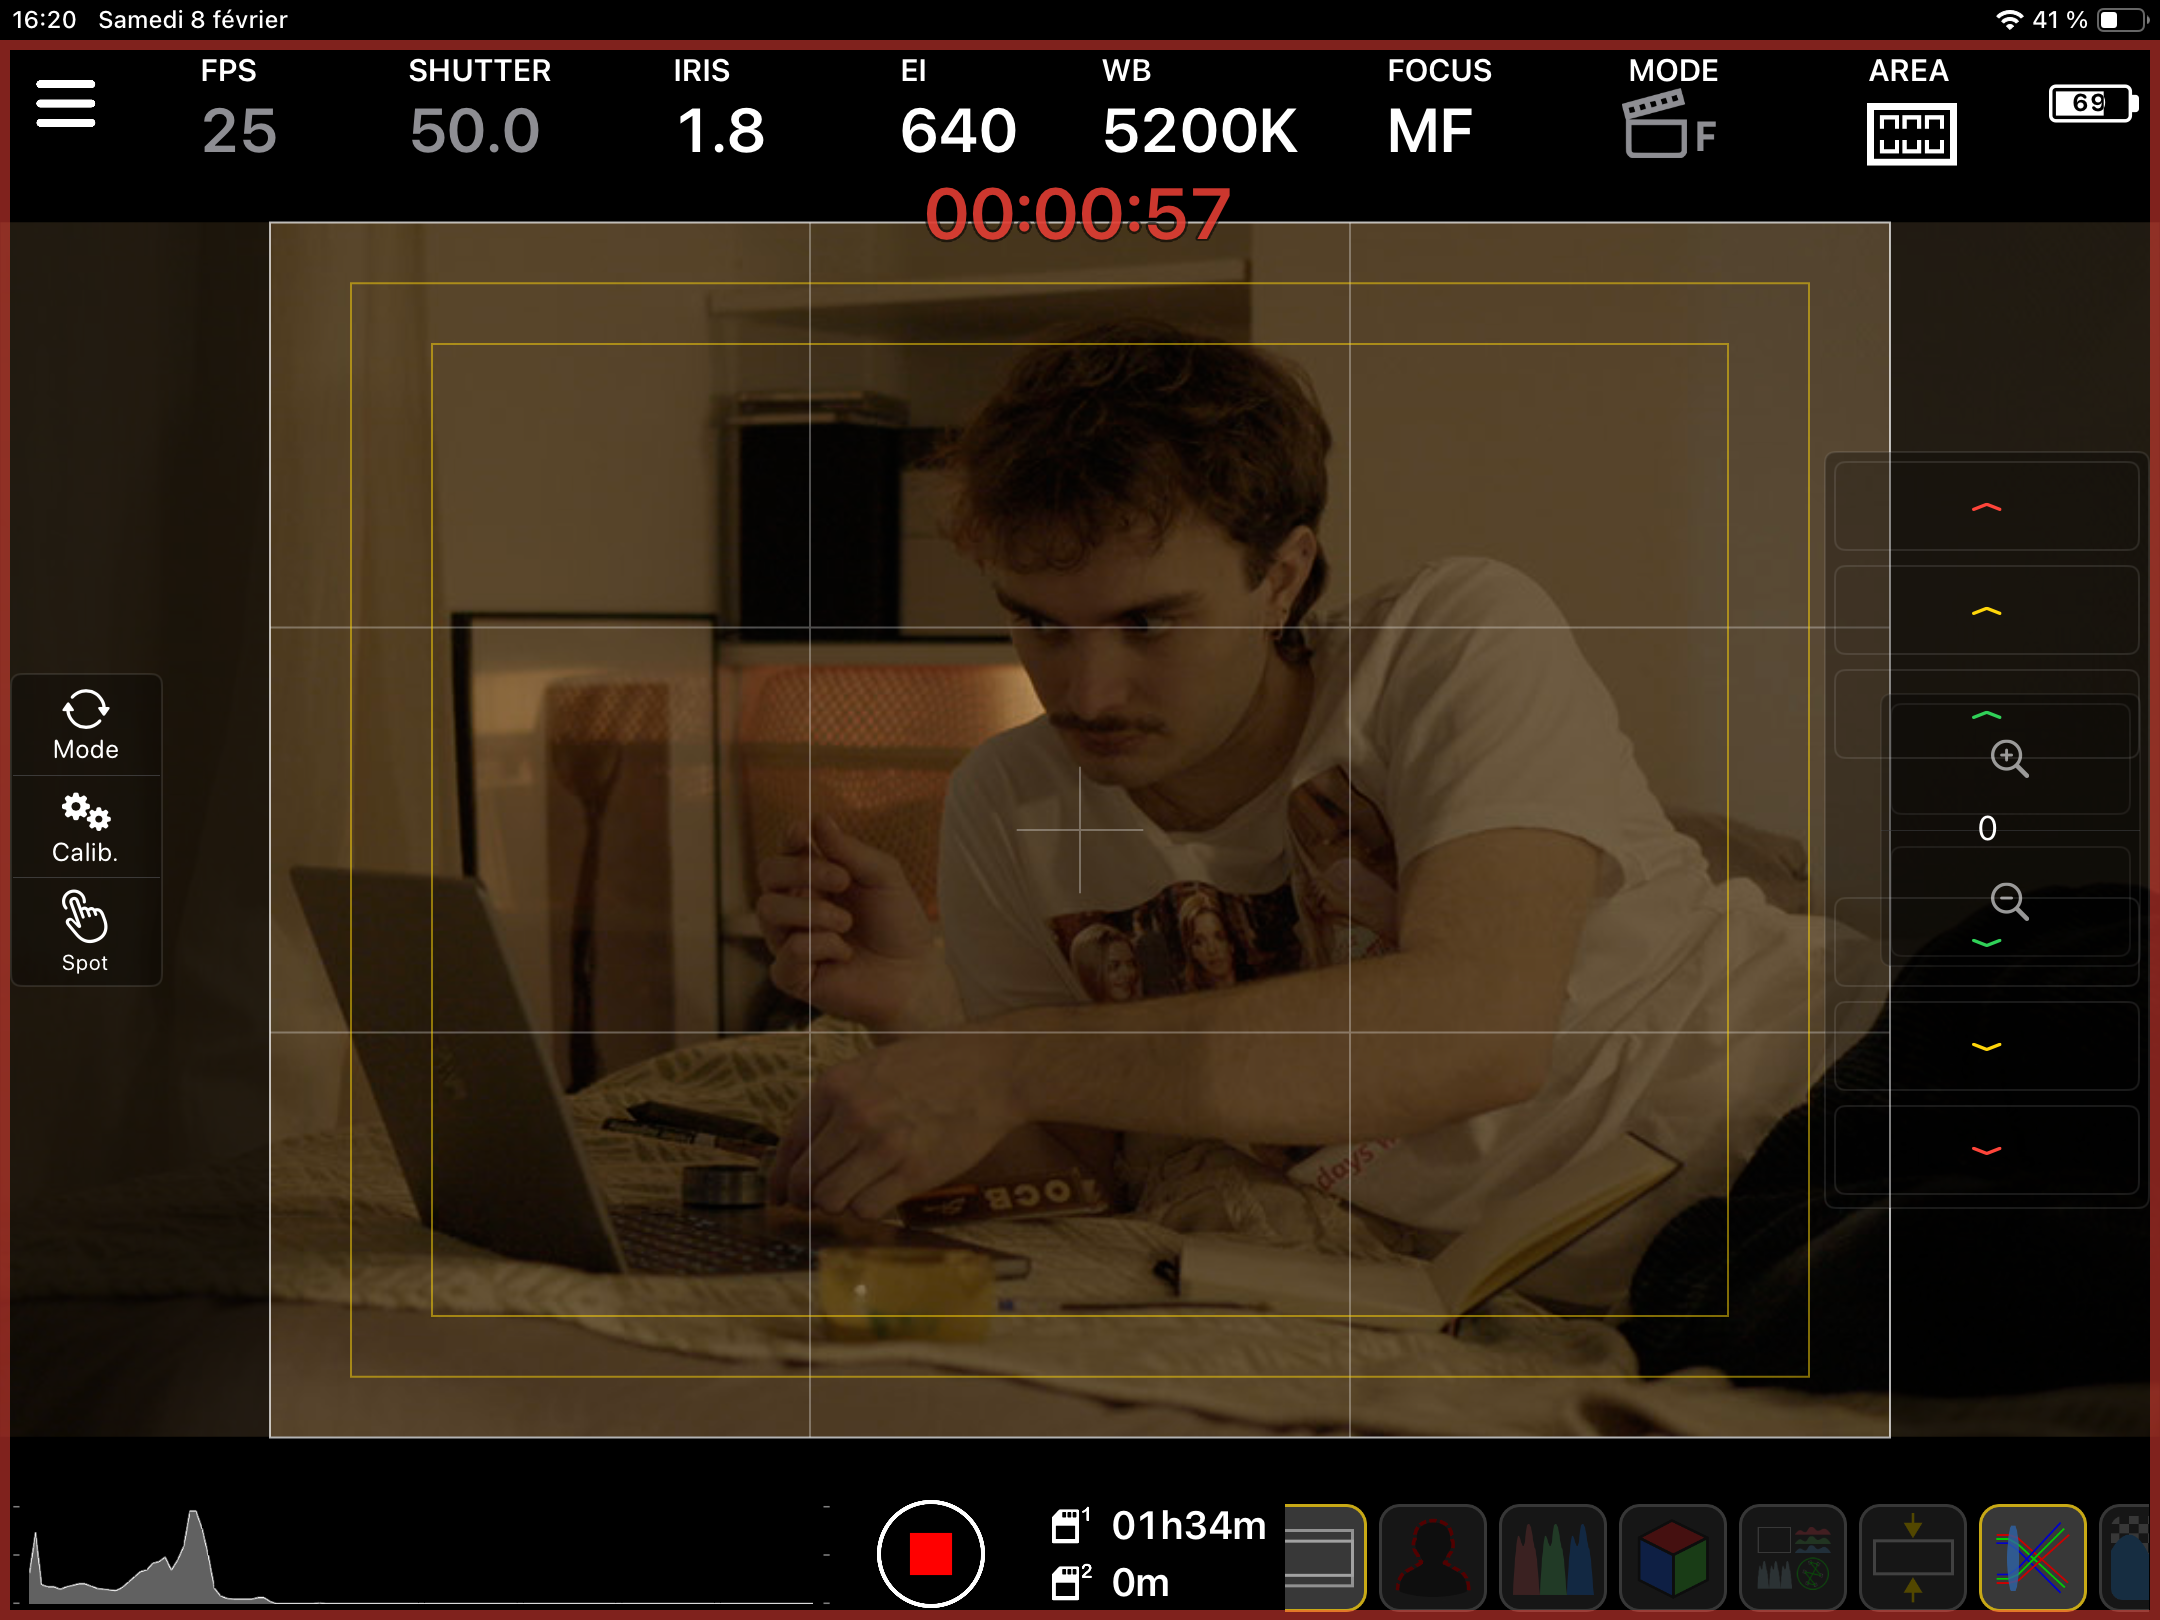2160x1620 pixels.
Task: Stop recording with the red button
Action: (930, 1553)
